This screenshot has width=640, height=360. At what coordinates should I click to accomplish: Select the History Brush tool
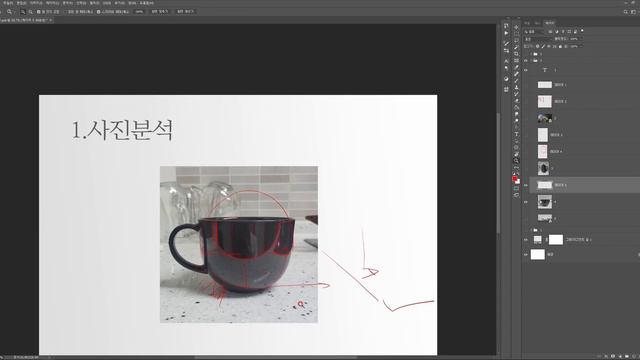516,94
